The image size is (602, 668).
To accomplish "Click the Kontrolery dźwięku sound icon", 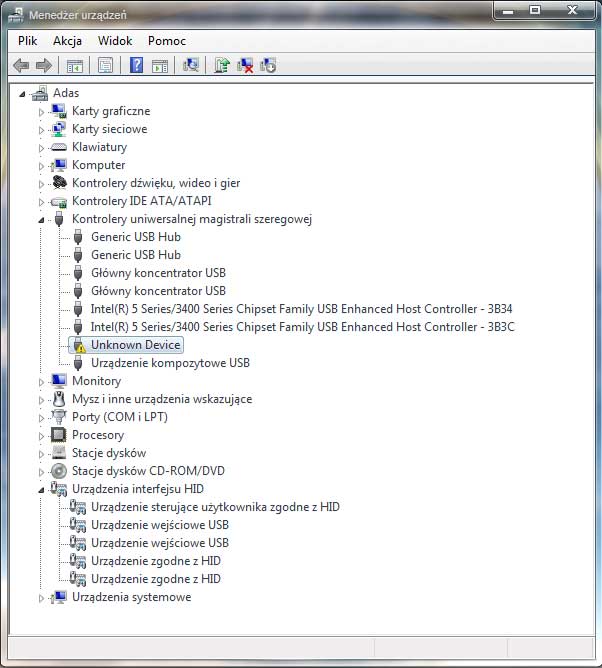I will coord(59,183).
